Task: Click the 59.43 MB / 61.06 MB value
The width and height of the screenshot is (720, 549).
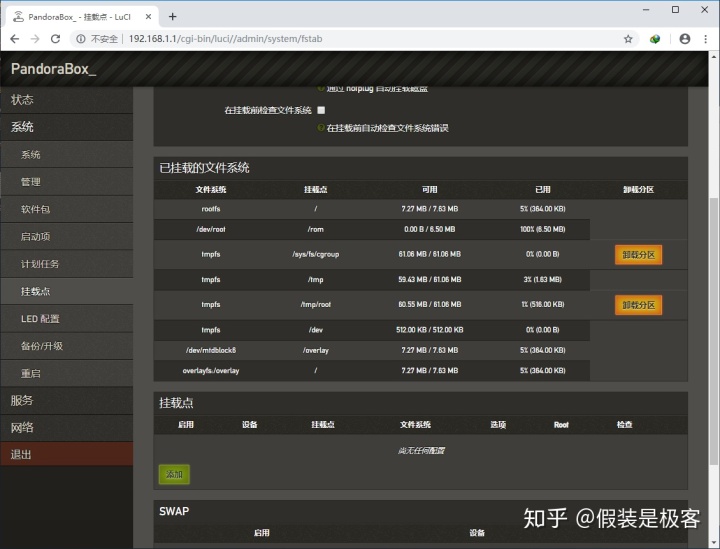Action: [x=429, y=279]
